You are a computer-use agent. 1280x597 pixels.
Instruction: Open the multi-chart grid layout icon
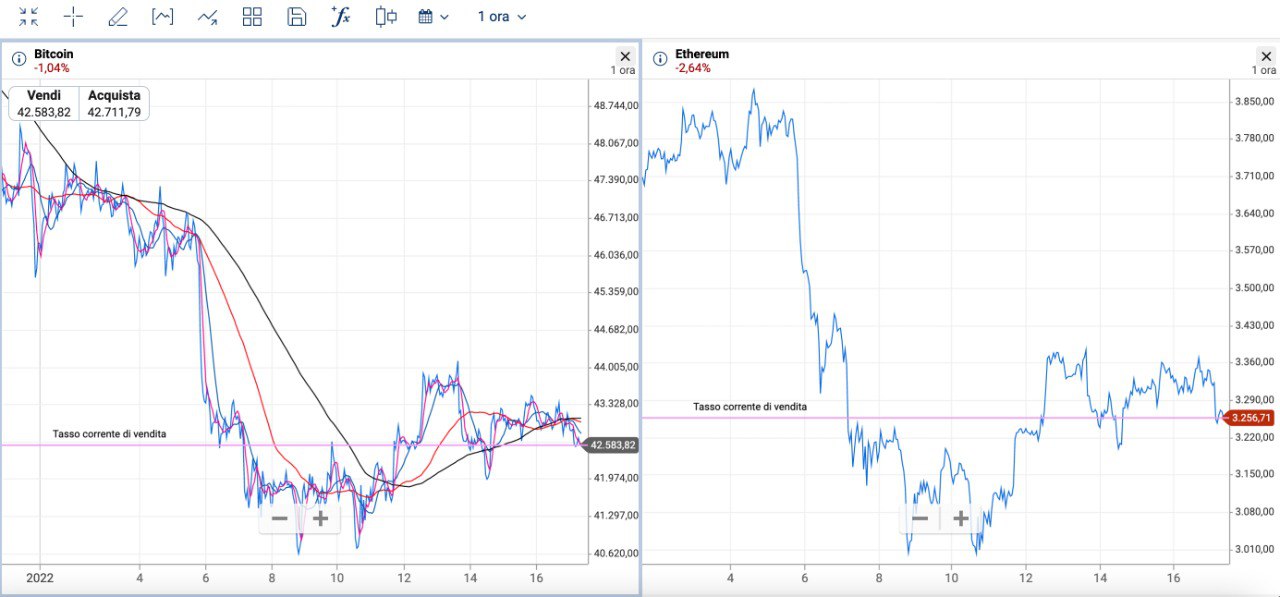coord(252,17)
